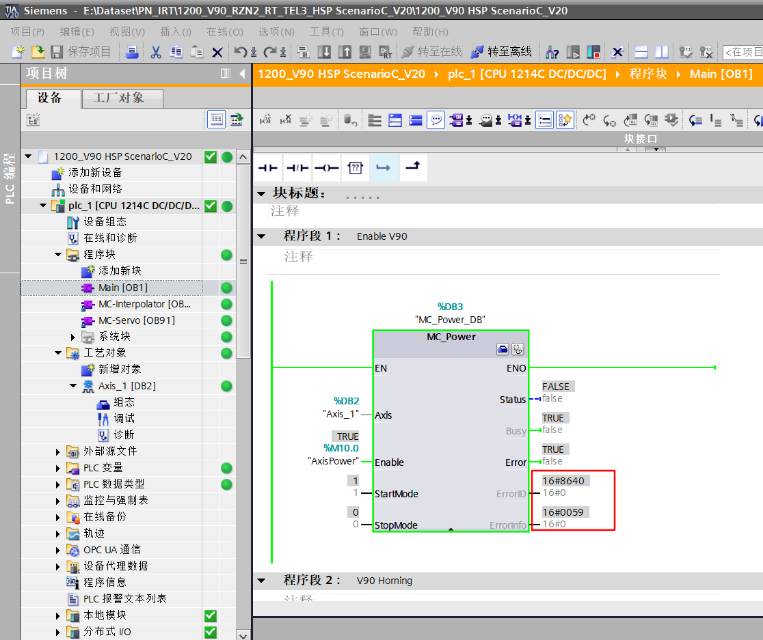Click the stop CPU icon

[x=594, y=52]
